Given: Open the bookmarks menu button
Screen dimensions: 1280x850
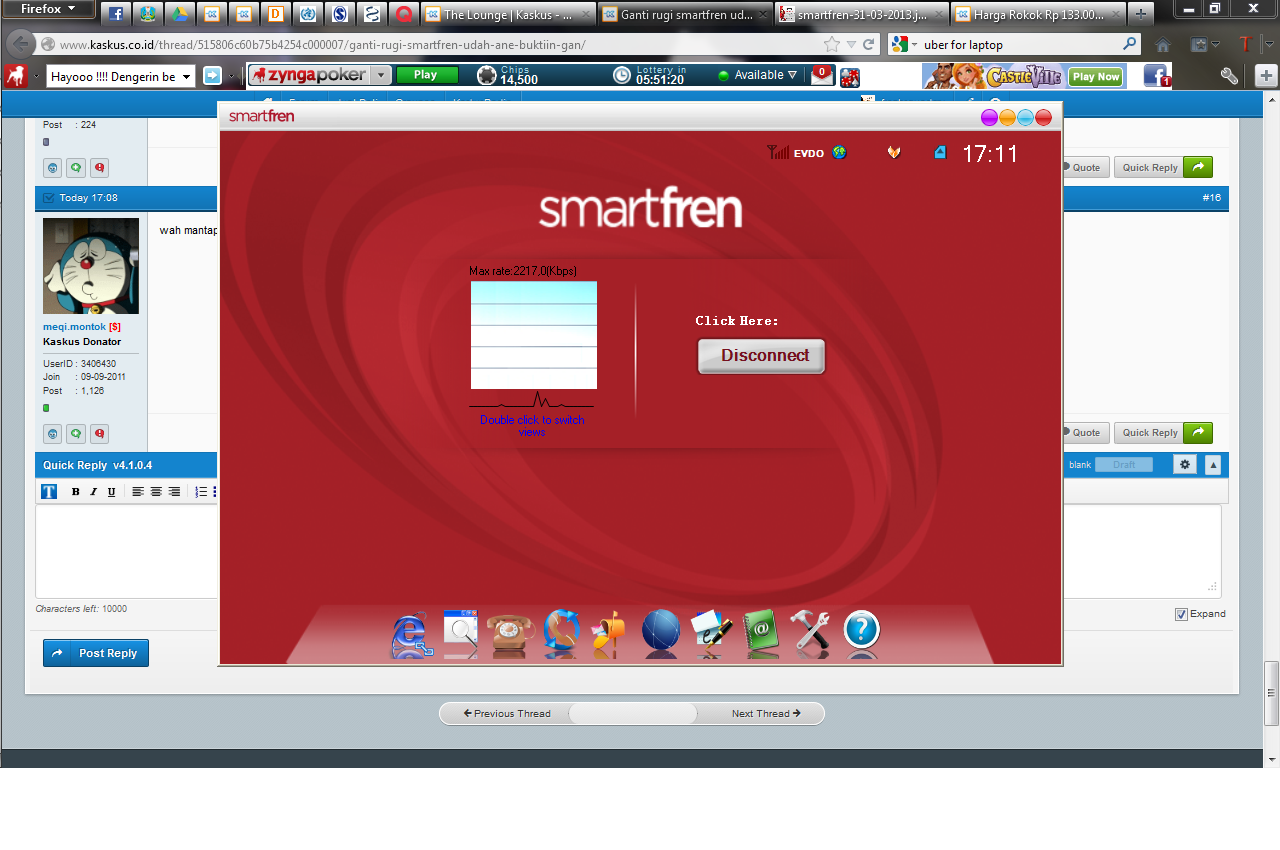Looking at the screenshot, I should pyautogui.click(x=1203, y=45).
